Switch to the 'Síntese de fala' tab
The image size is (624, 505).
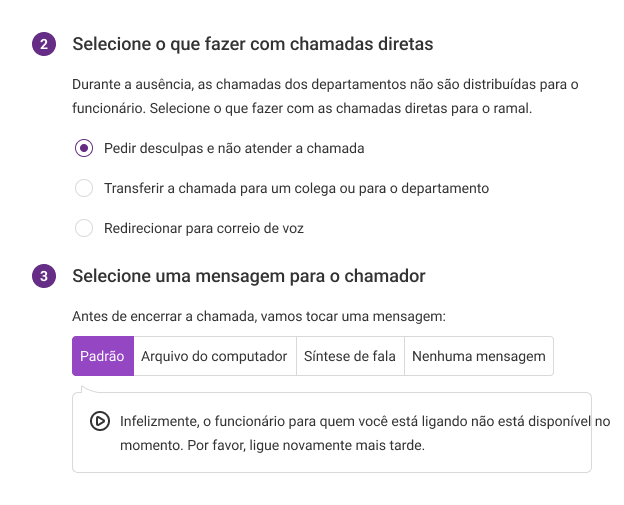[x=350, y=356]
